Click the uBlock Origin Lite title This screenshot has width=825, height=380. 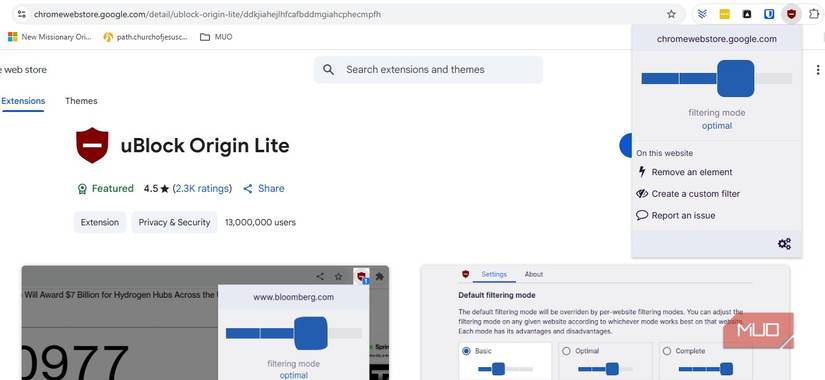coord(205,145)
